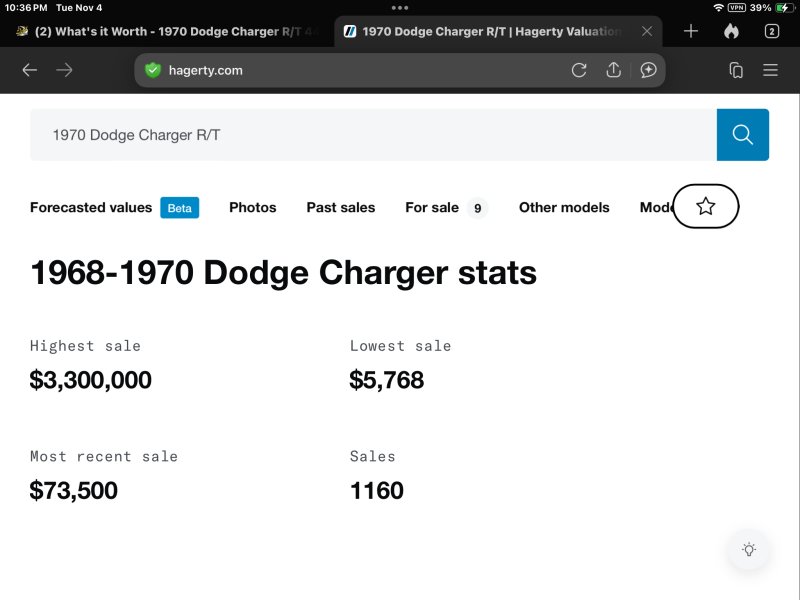Go back to the previous page
Screen dimensions: 800x600
[30, 70]
